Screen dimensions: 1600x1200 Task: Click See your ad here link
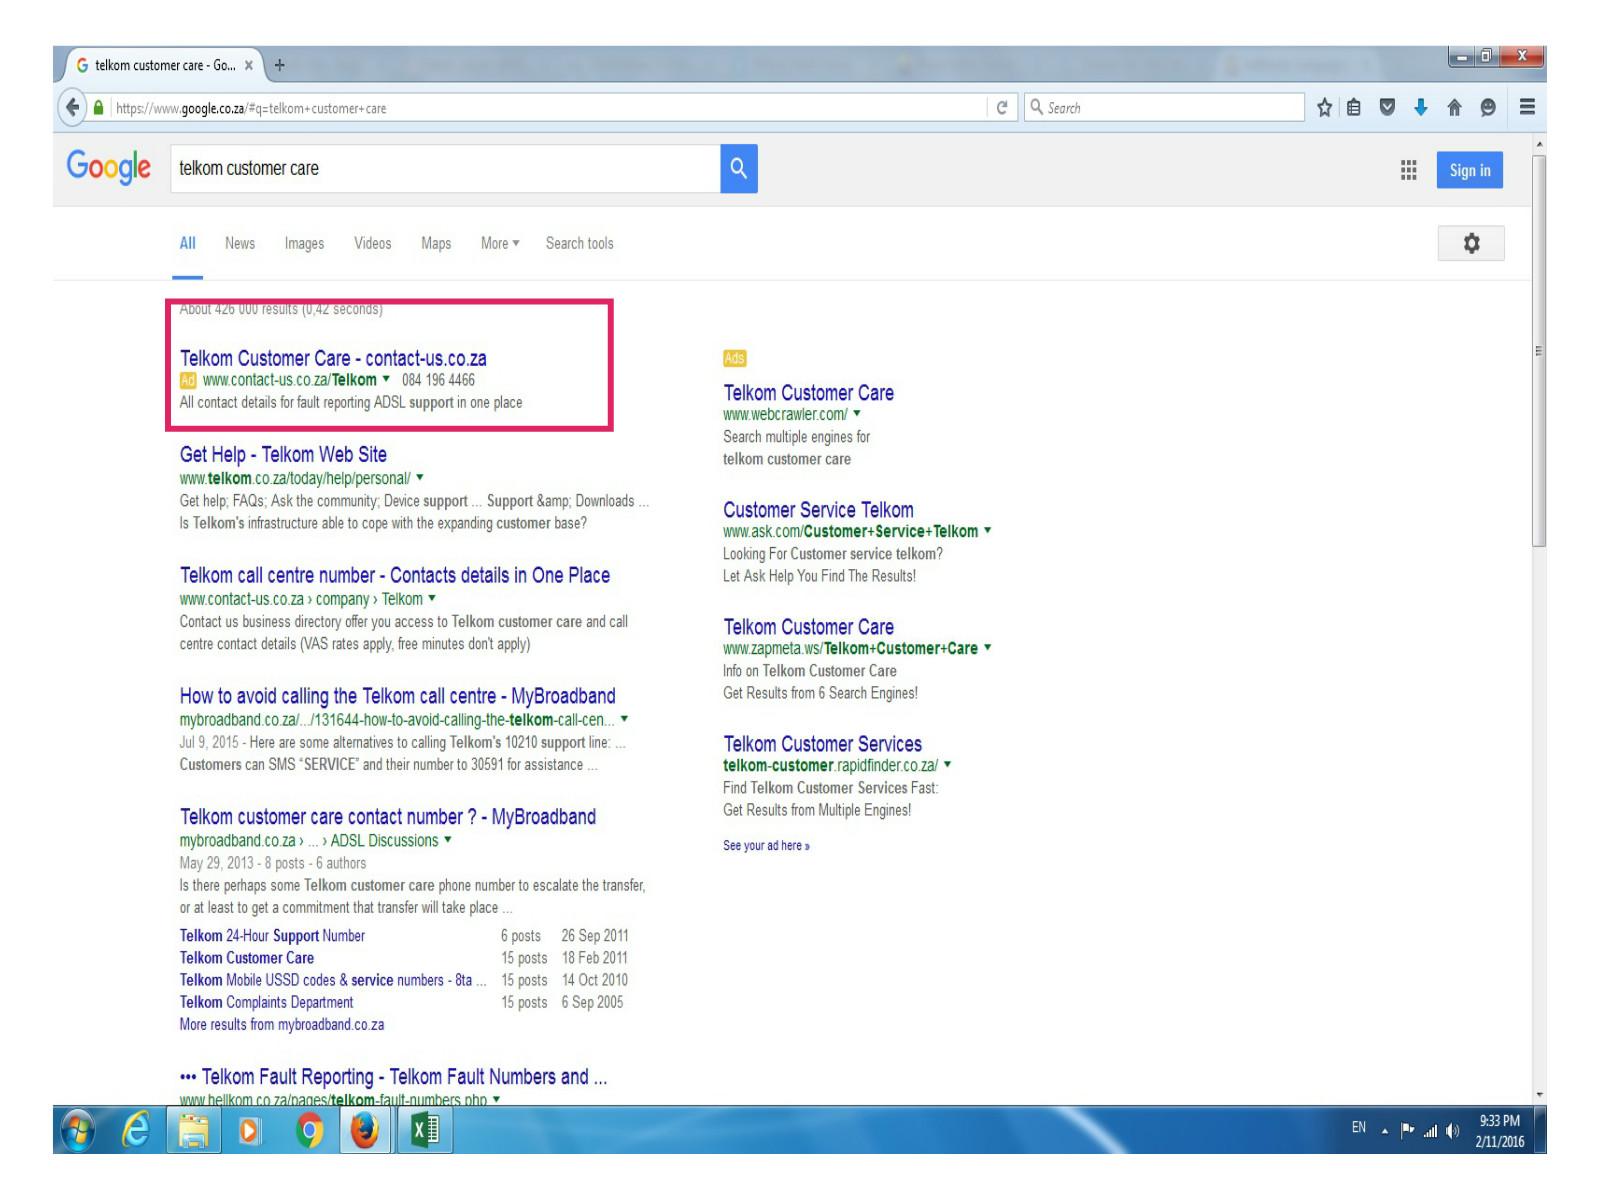(x=766, y=846)
